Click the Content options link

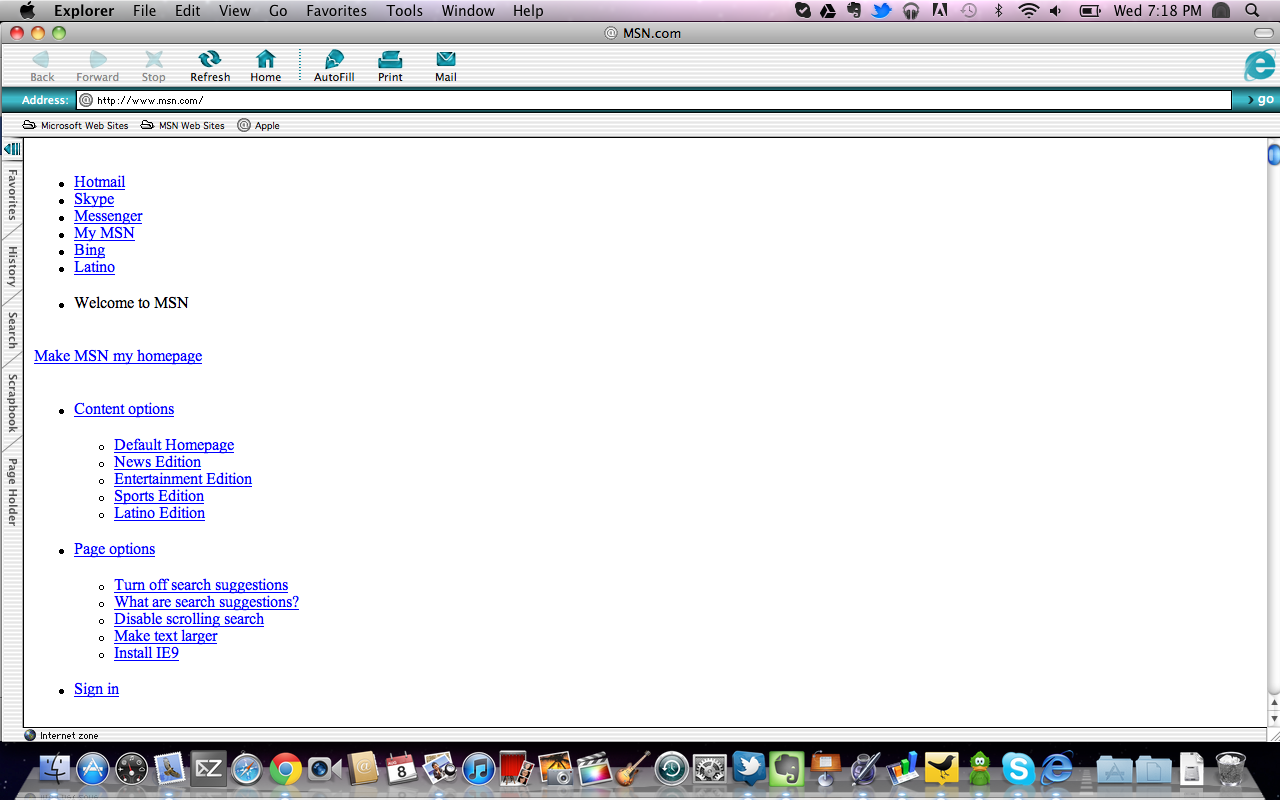click(124, 409)
